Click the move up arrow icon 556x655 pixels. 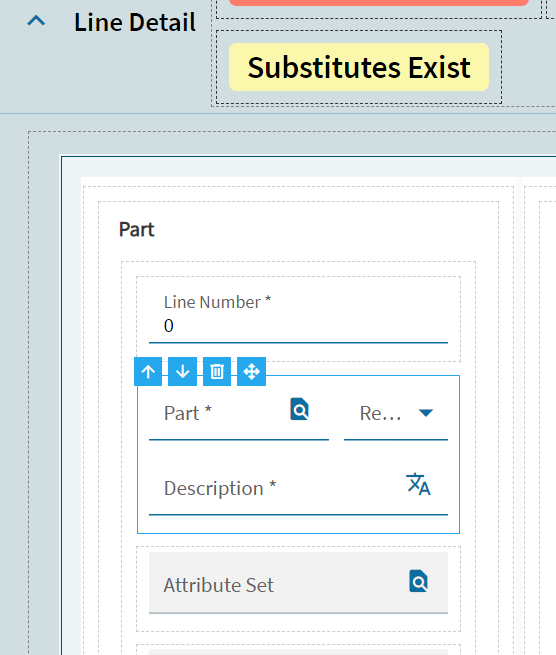tap(148, 371)
